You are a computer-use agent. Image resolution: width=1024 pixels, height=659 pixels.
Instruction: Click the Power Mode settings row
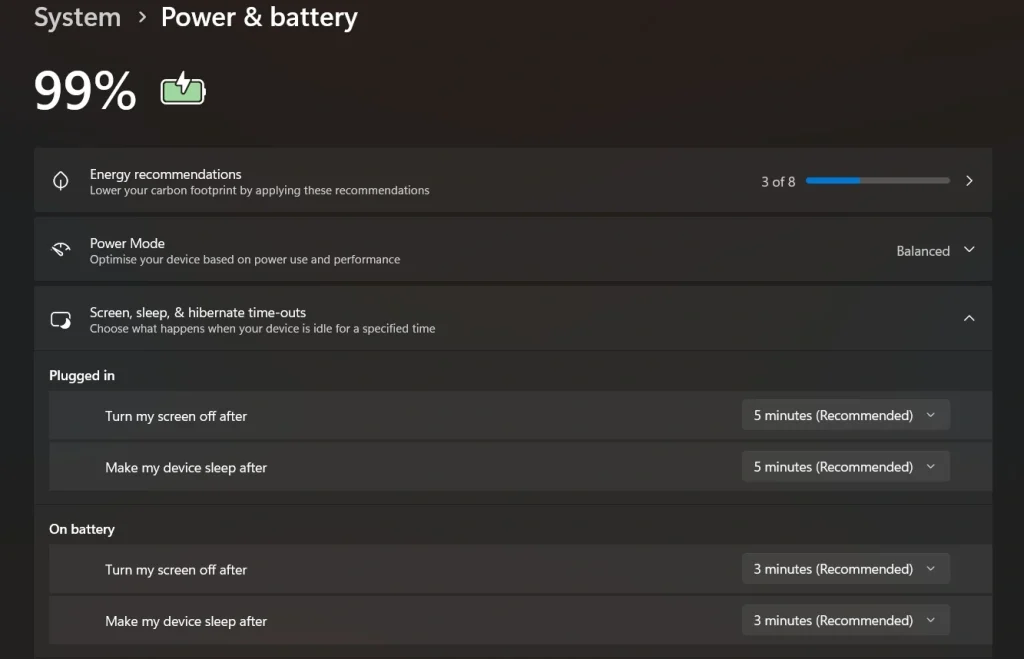[400, 250]
